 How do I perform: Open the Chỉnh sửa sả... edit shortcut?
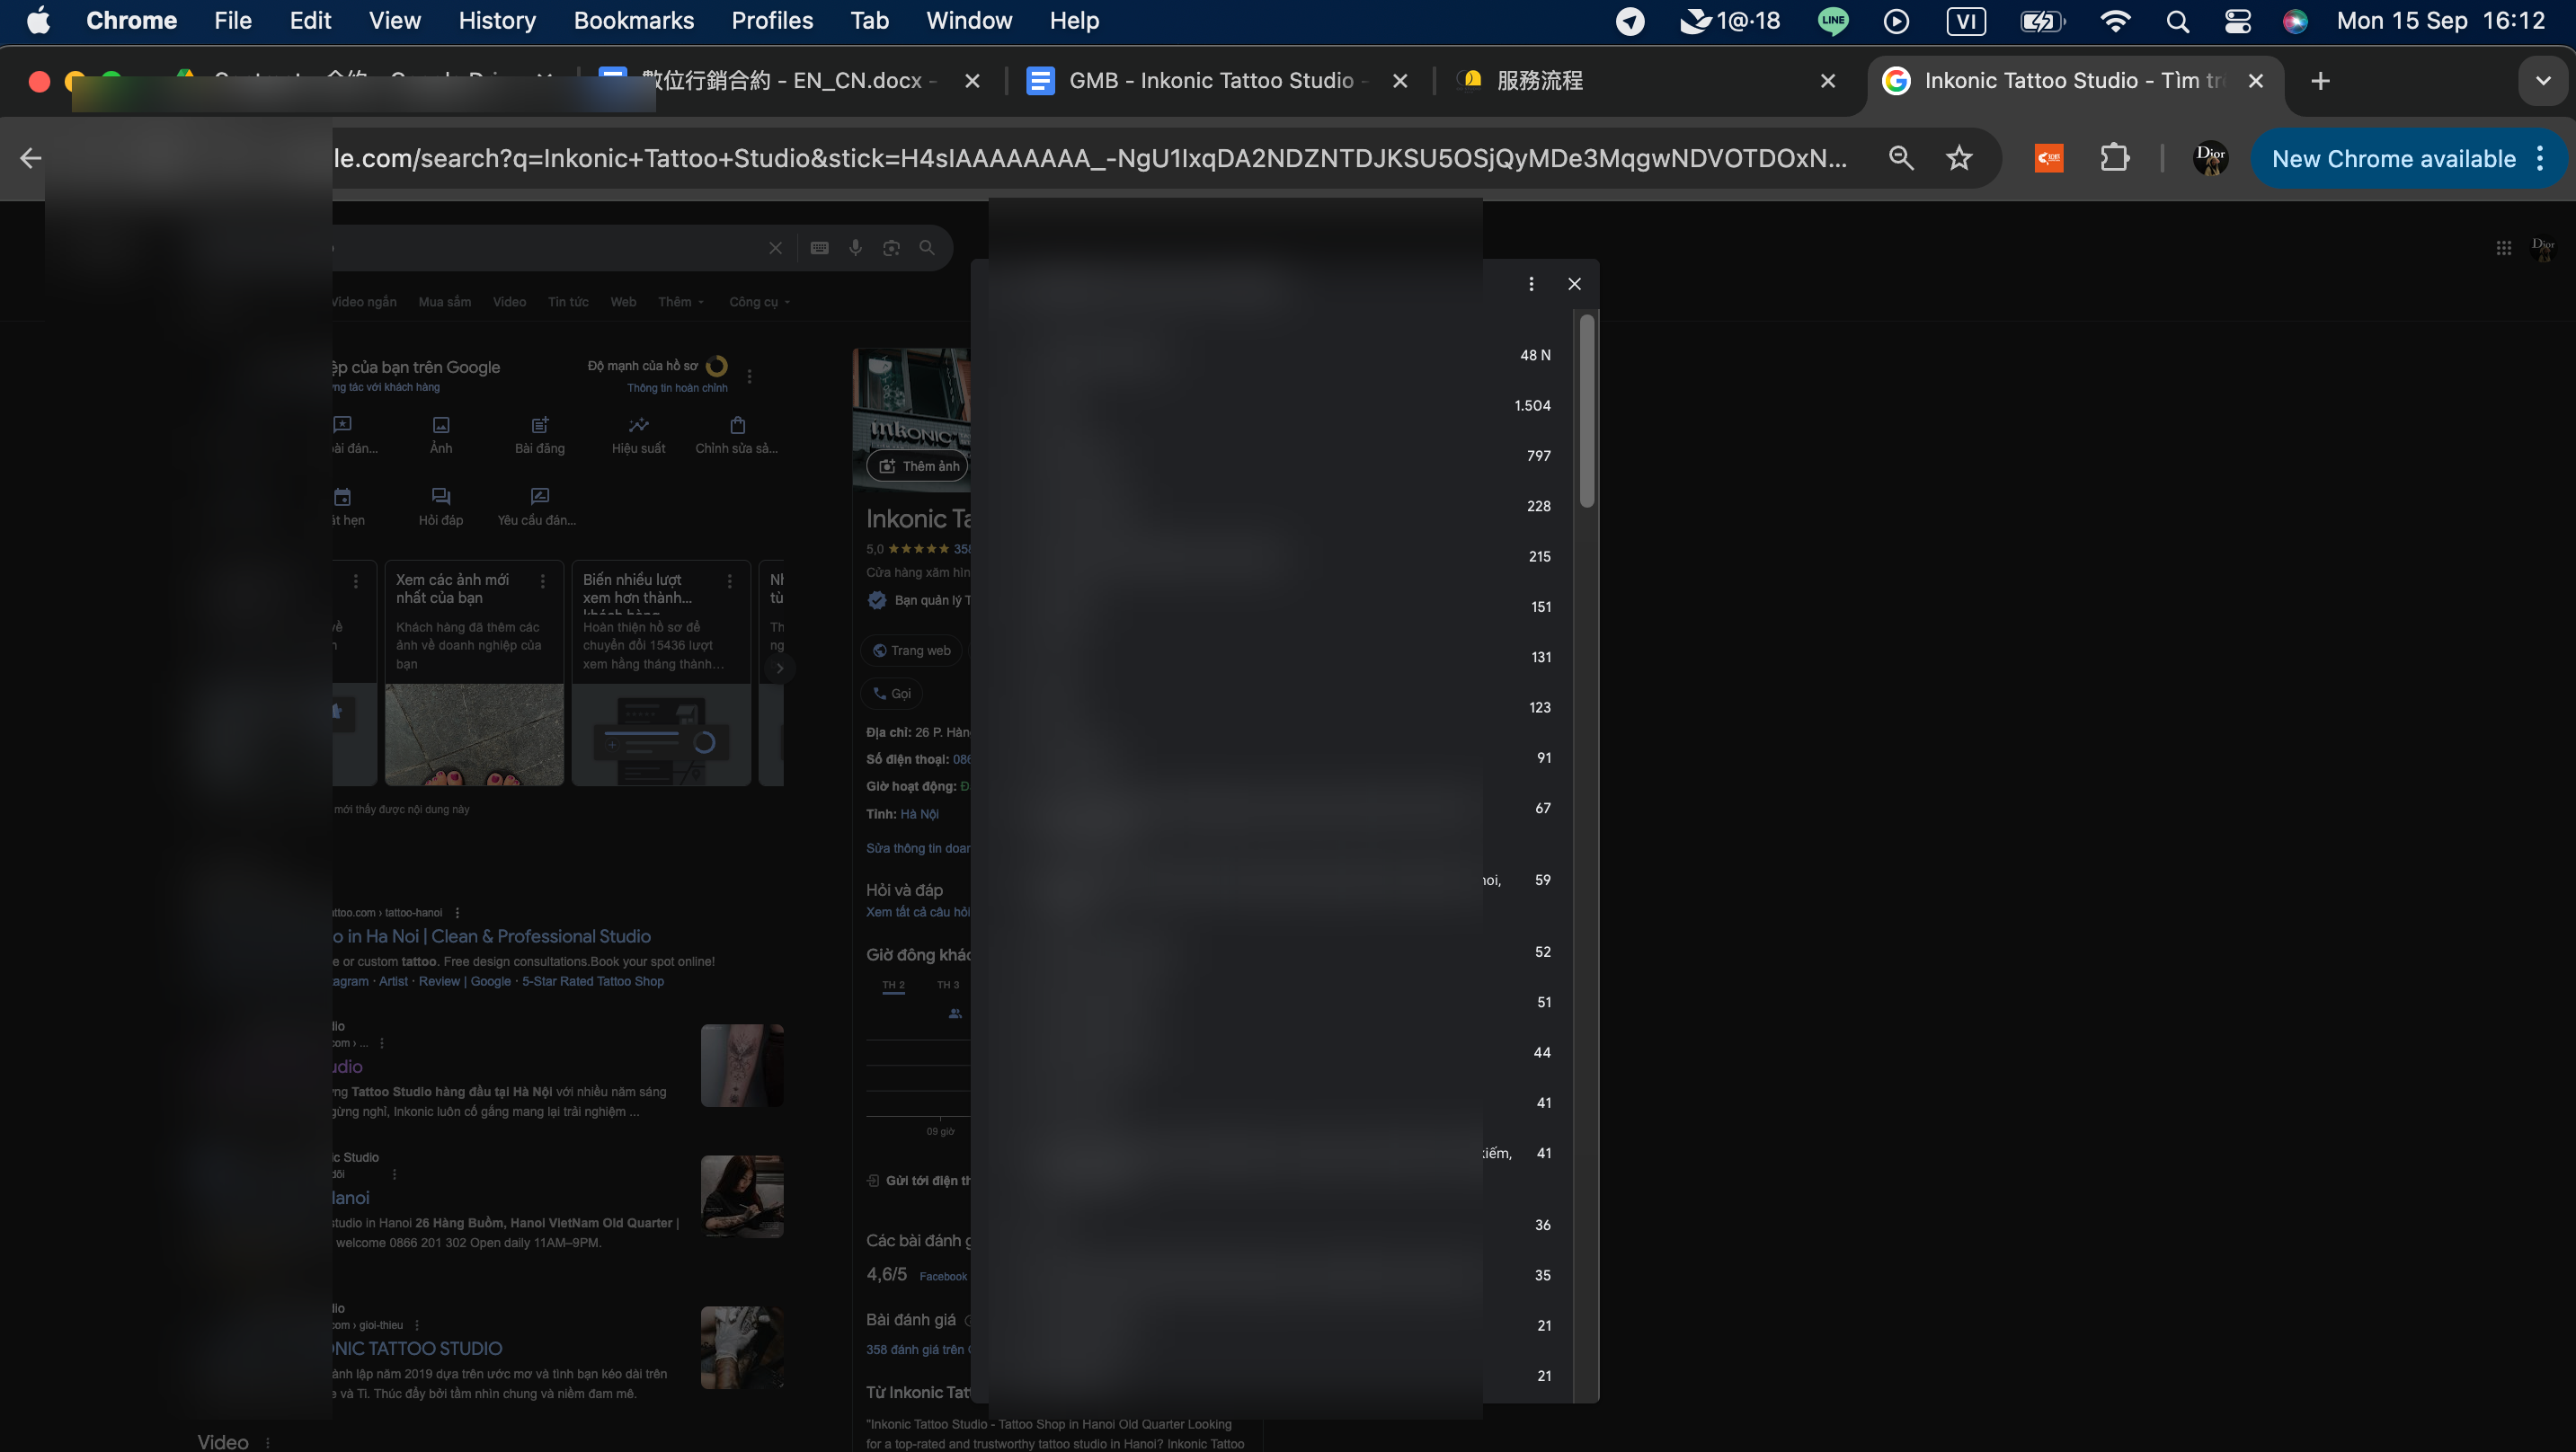coord(737,435)
